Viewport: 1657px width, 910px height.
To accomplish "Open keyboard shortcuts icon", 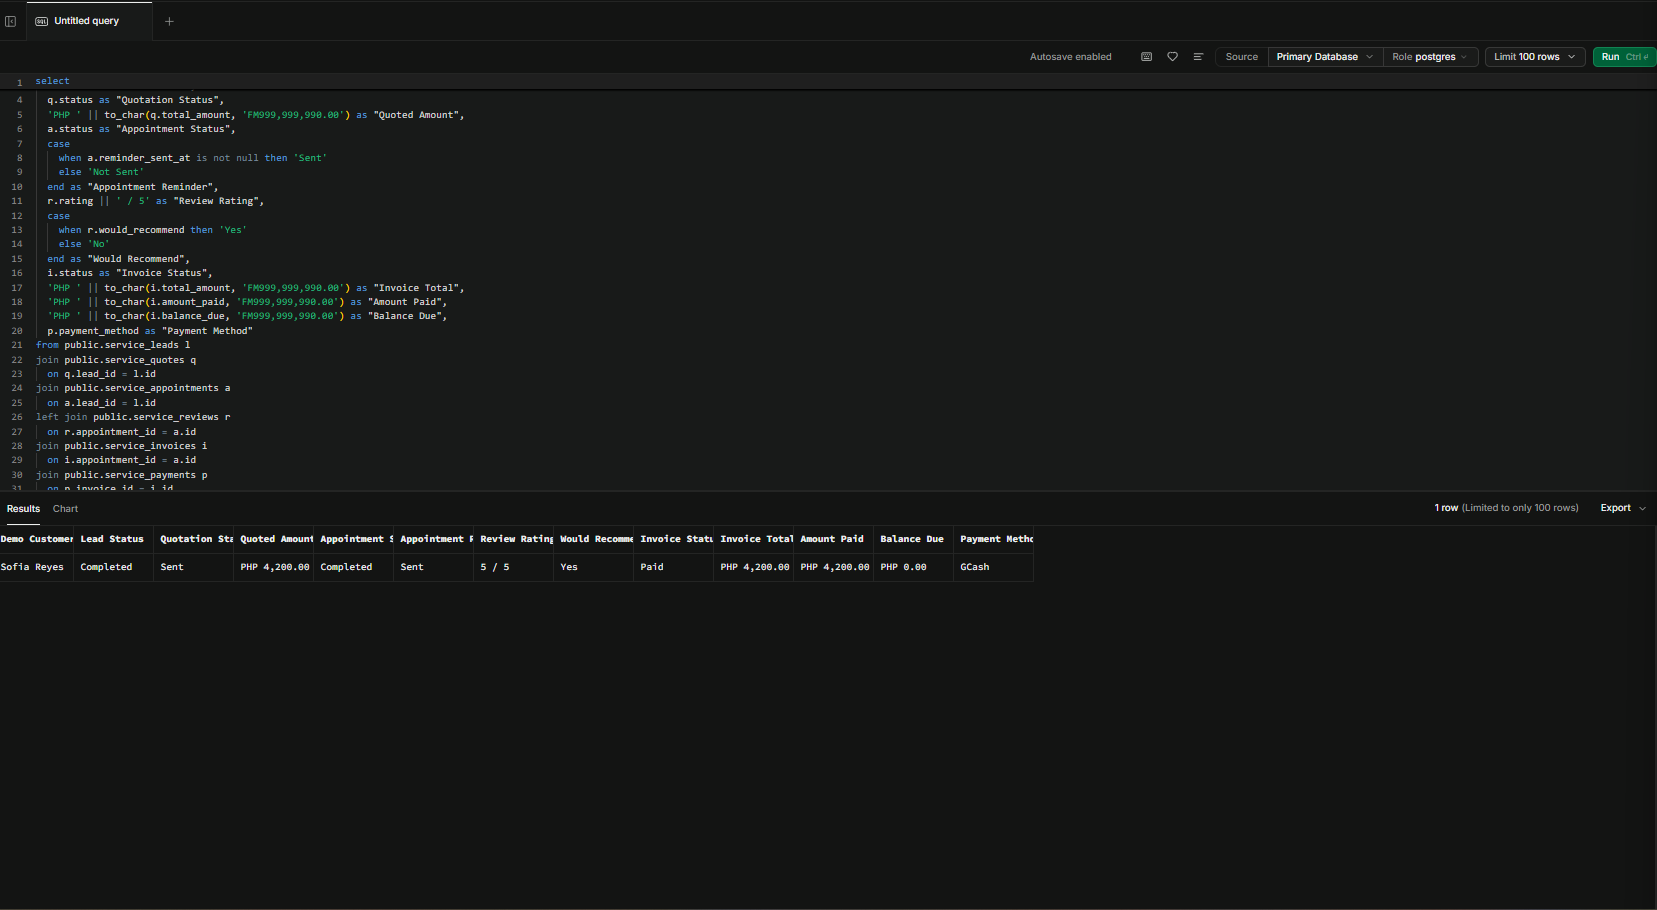I will click(1146, 57).
